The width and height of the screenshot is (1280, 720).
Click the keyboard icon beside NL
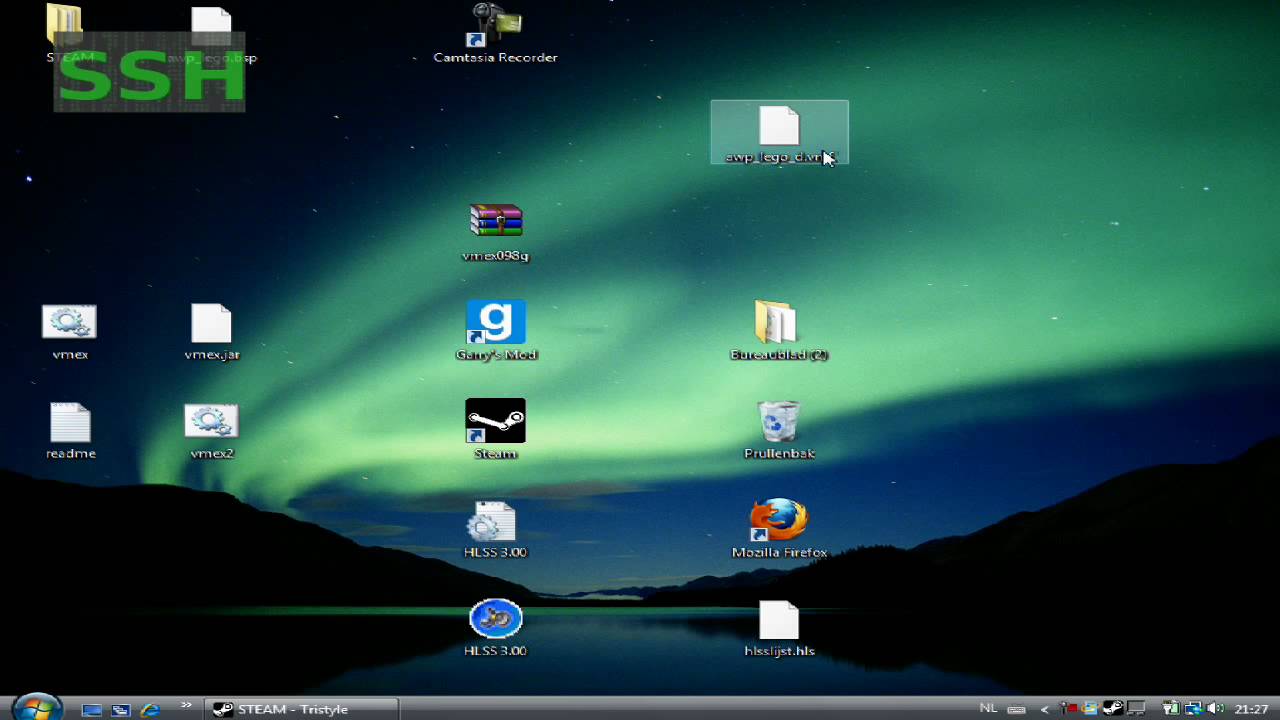(1017, 709)
